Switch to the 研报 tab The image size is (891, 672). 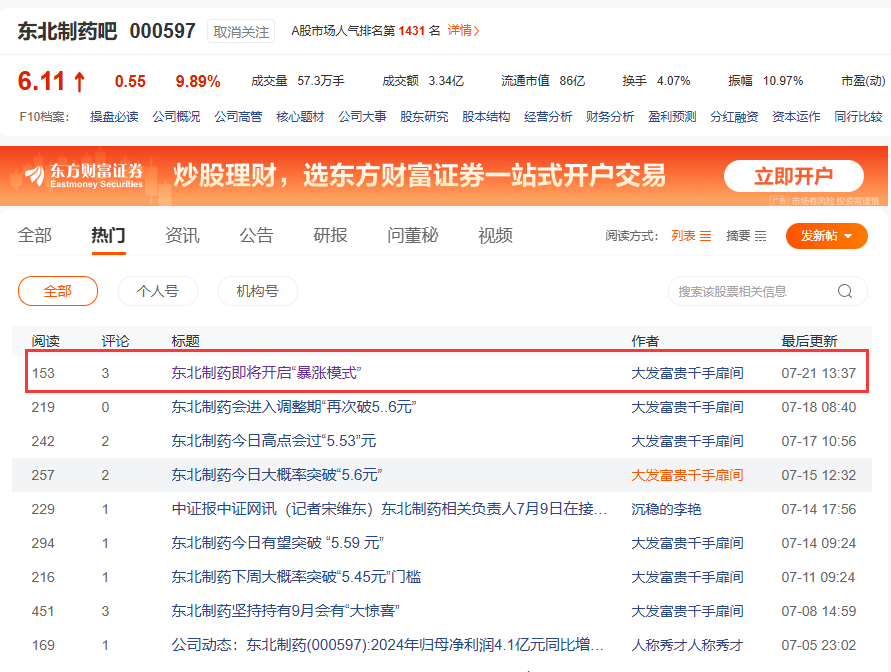330,235
